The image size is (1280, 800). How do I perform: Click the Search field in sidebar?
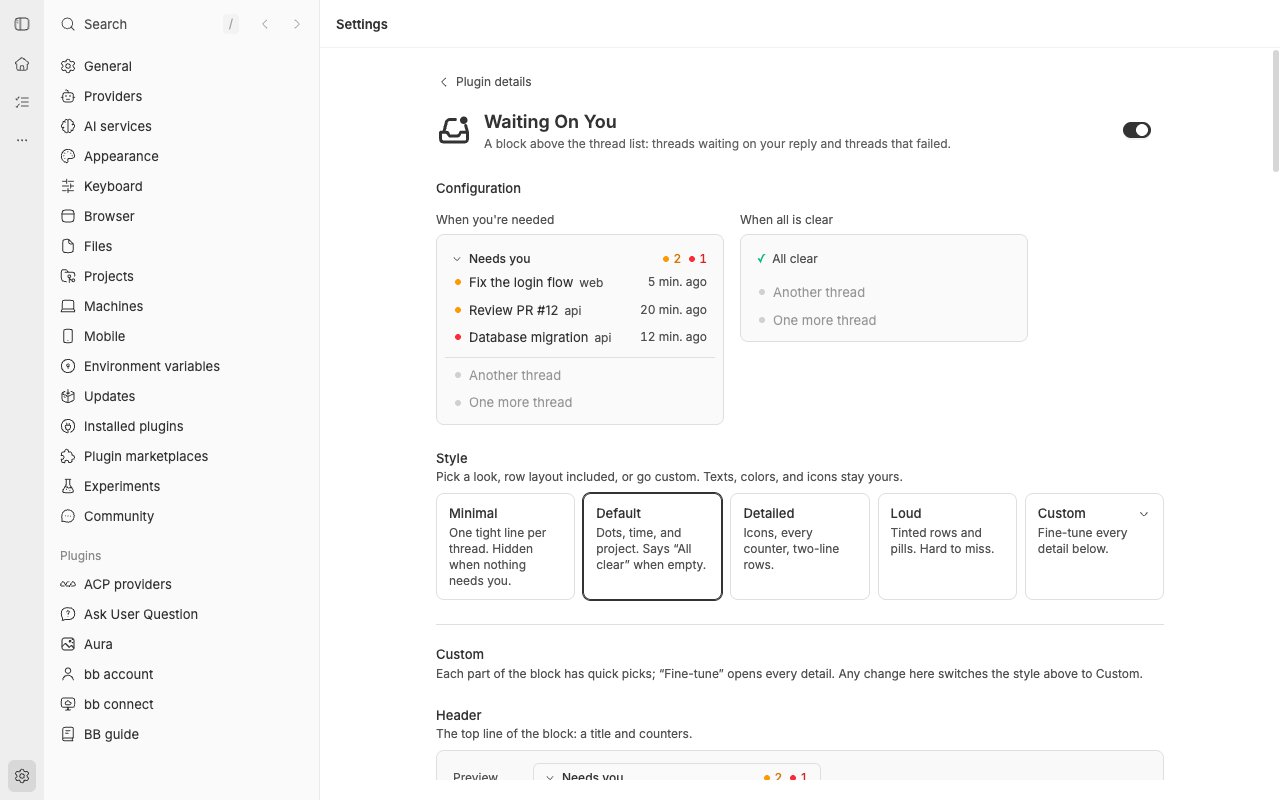pyautogui.click(x=149, y=24)
